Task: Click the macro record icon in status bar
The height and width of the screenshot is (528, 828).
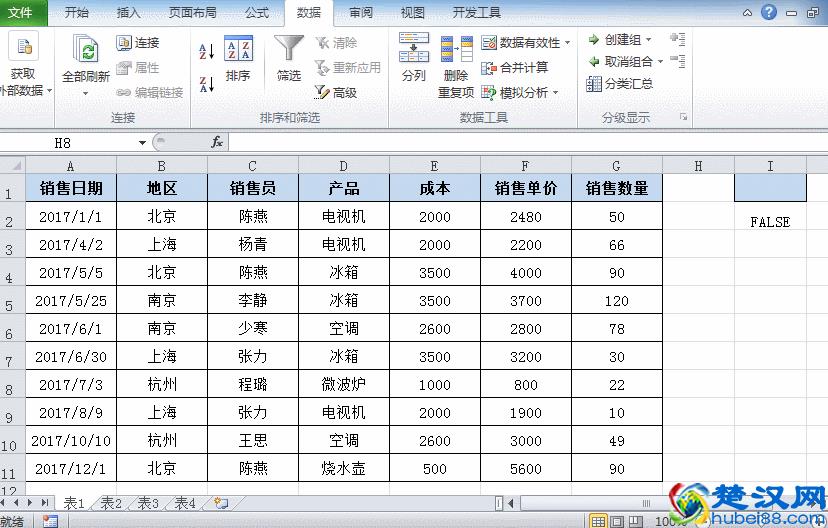Action: (50, 522)
